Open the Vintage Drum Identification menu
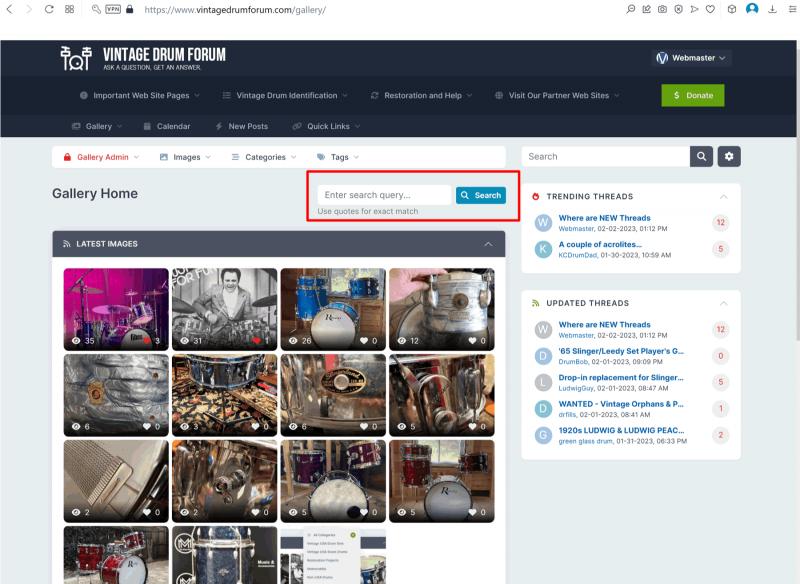 click(285, 96)
